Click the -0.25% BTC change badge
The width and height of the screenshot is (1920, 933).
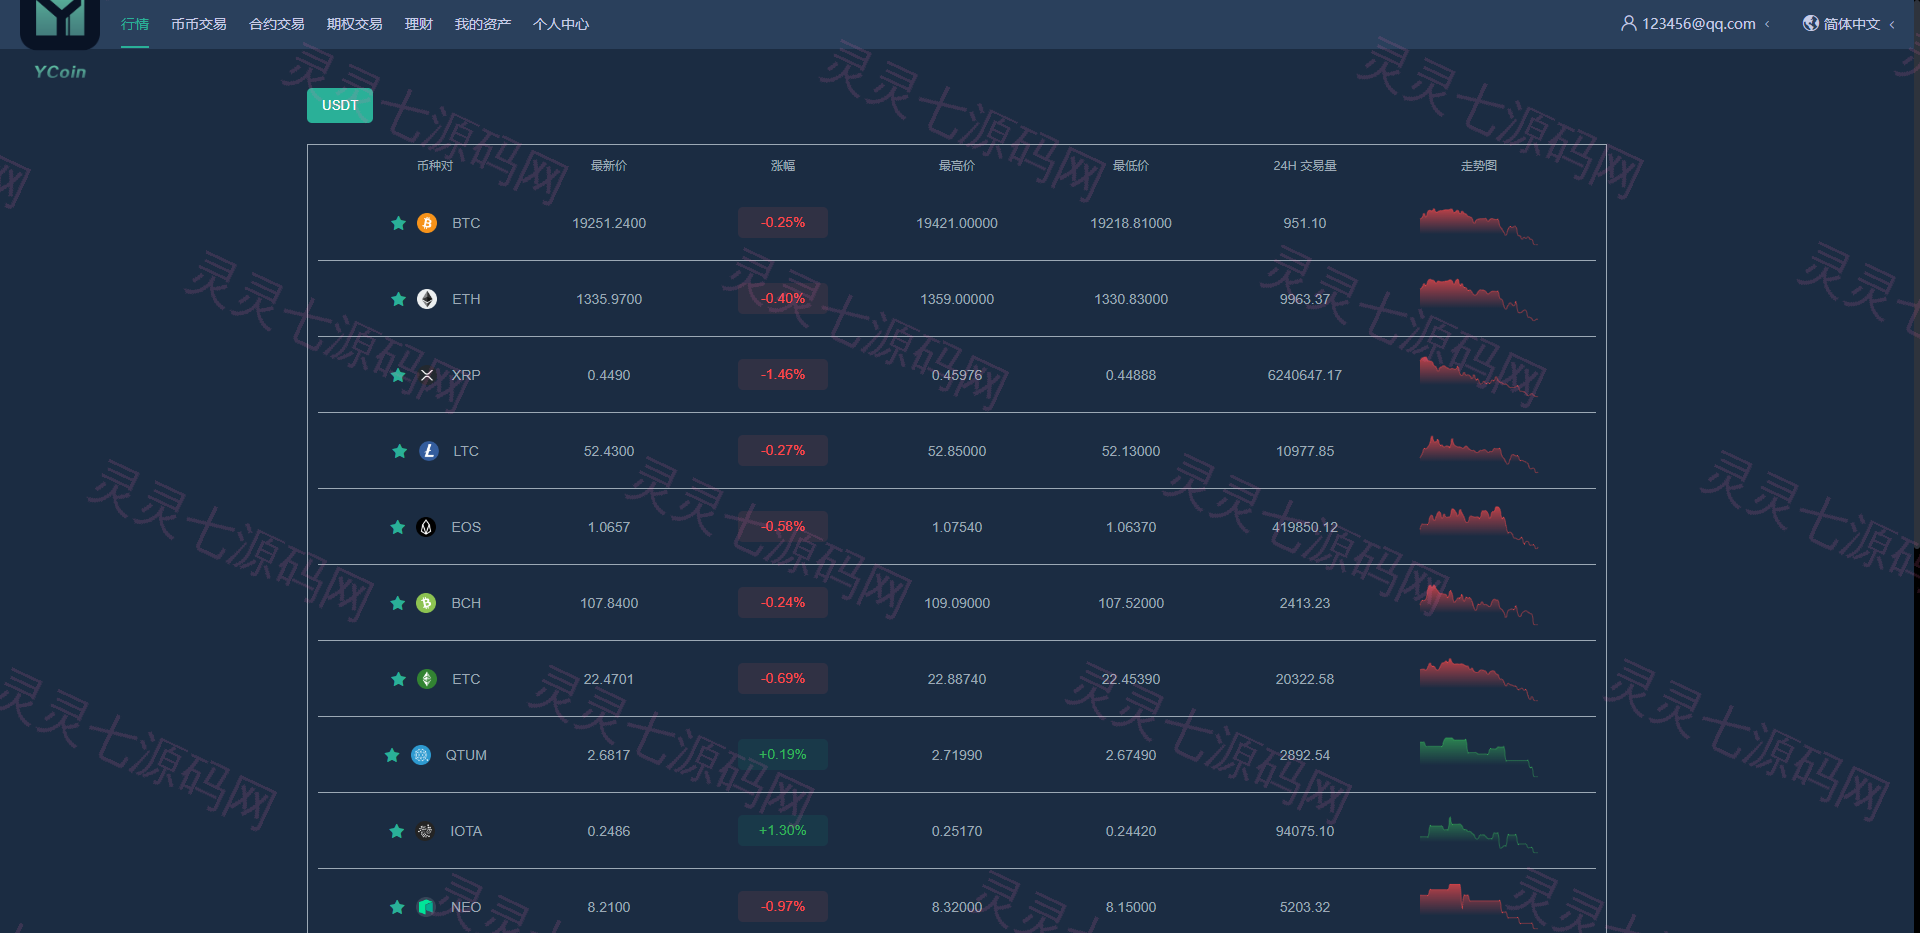pyautogui.click(x=783, y=222)
